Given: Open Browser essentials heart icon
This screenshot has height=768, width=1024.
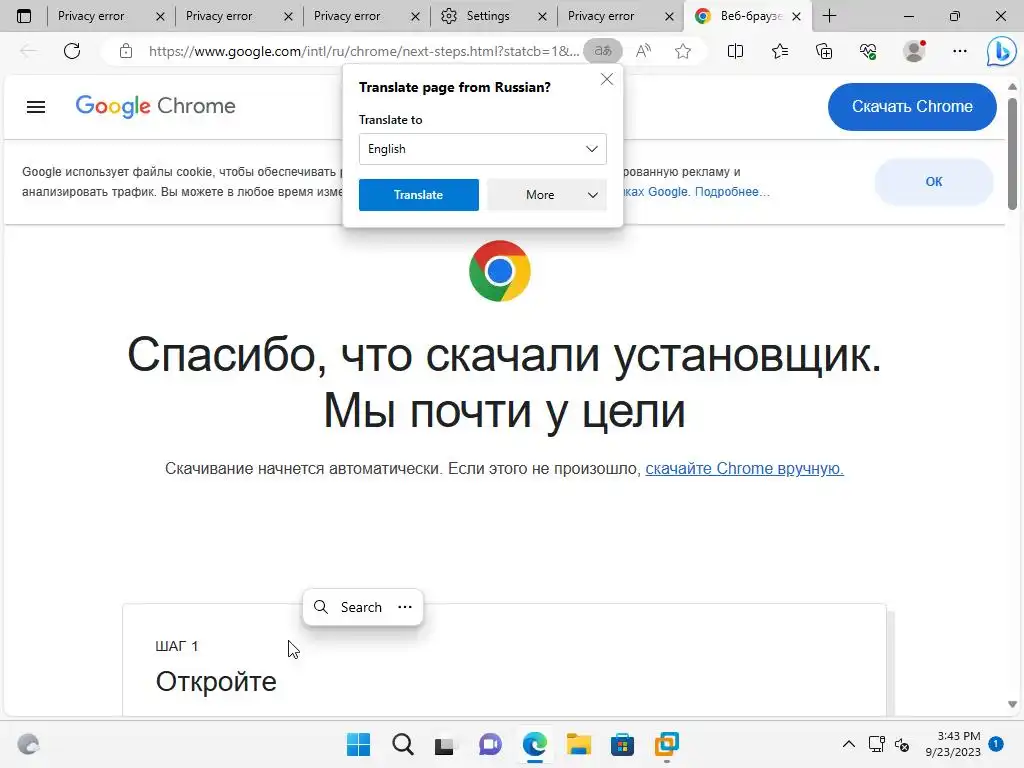Looking at the screenshot, I should click(868, 51).
